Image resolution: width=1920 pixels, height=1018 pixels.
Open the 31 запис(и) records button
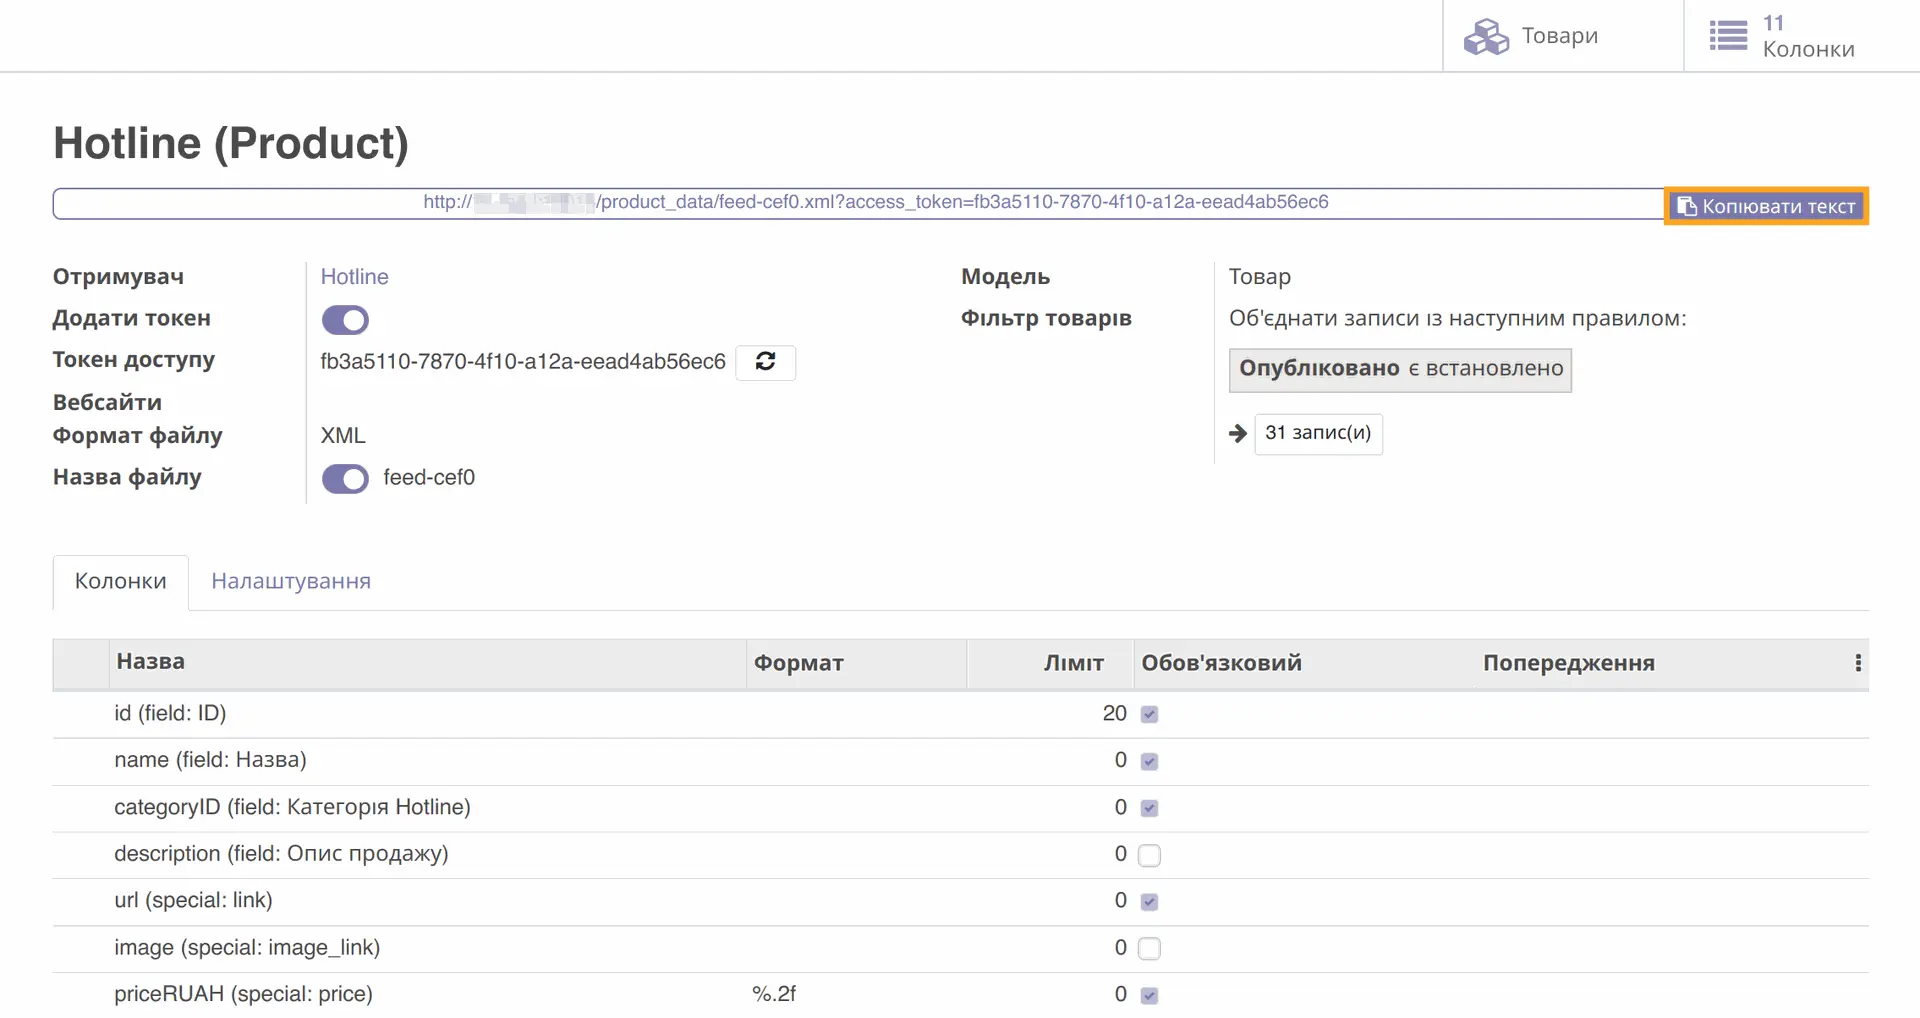click(1318, 433)
